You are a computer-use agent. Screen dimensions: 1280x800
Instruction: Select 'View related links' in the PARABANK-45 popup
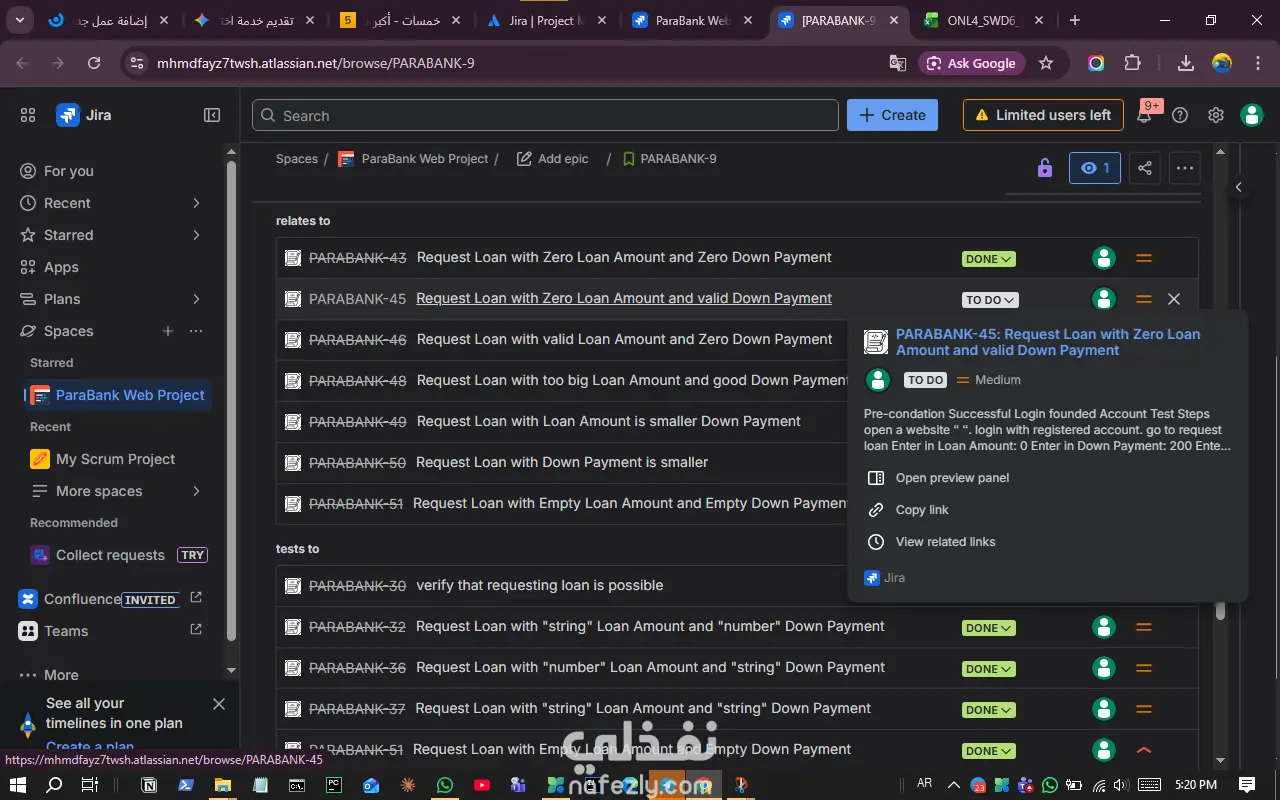pos(945,542)
